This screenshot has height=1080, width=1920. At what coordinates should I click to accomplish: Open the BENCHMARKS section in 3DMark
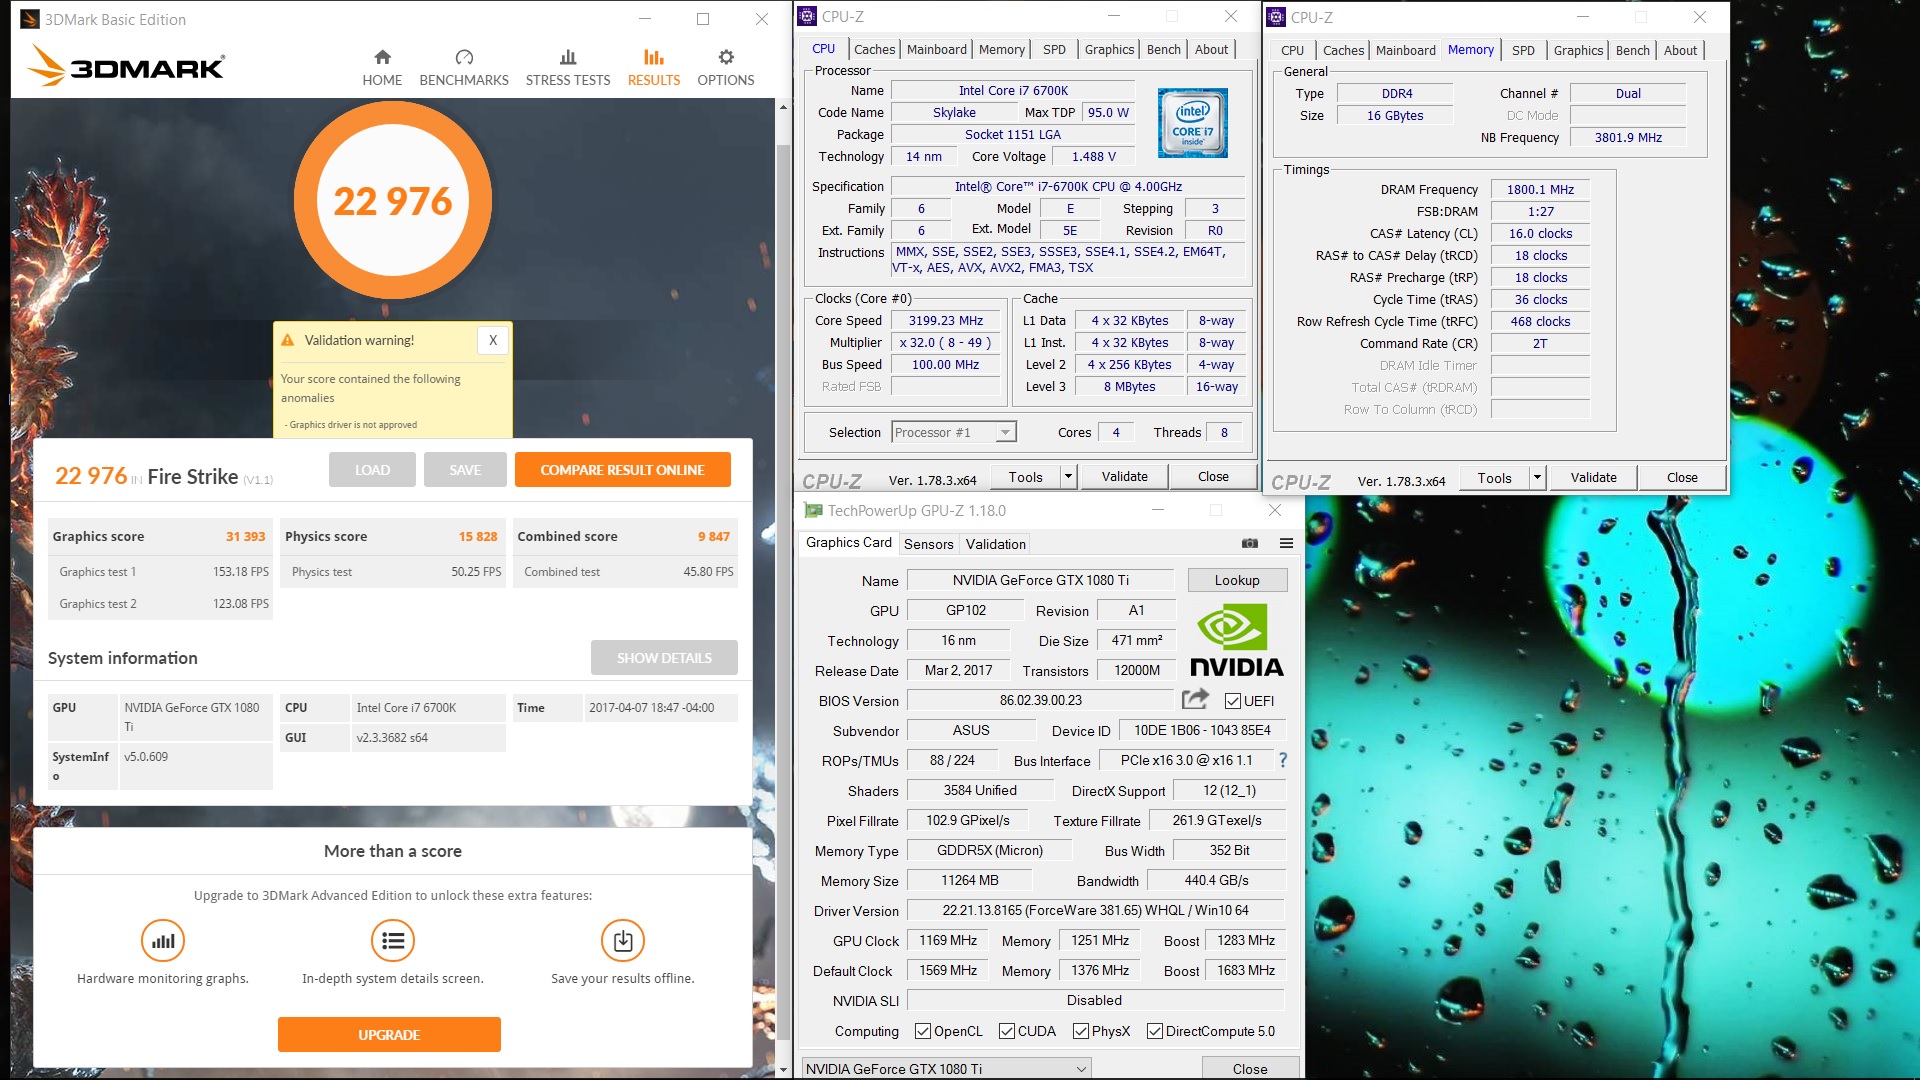click(464, 68)
